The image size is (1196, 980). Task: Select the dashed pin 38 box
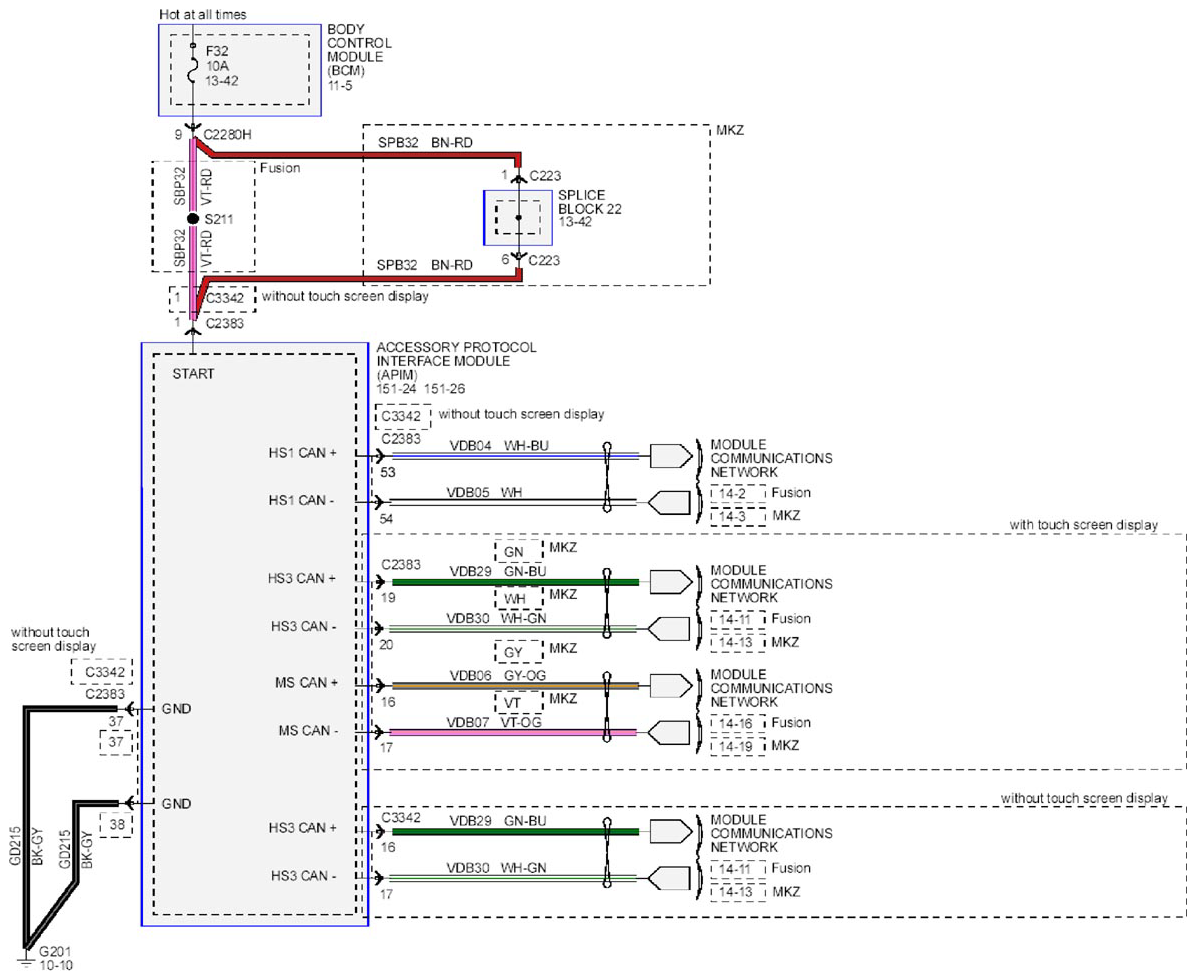(117, 824)
